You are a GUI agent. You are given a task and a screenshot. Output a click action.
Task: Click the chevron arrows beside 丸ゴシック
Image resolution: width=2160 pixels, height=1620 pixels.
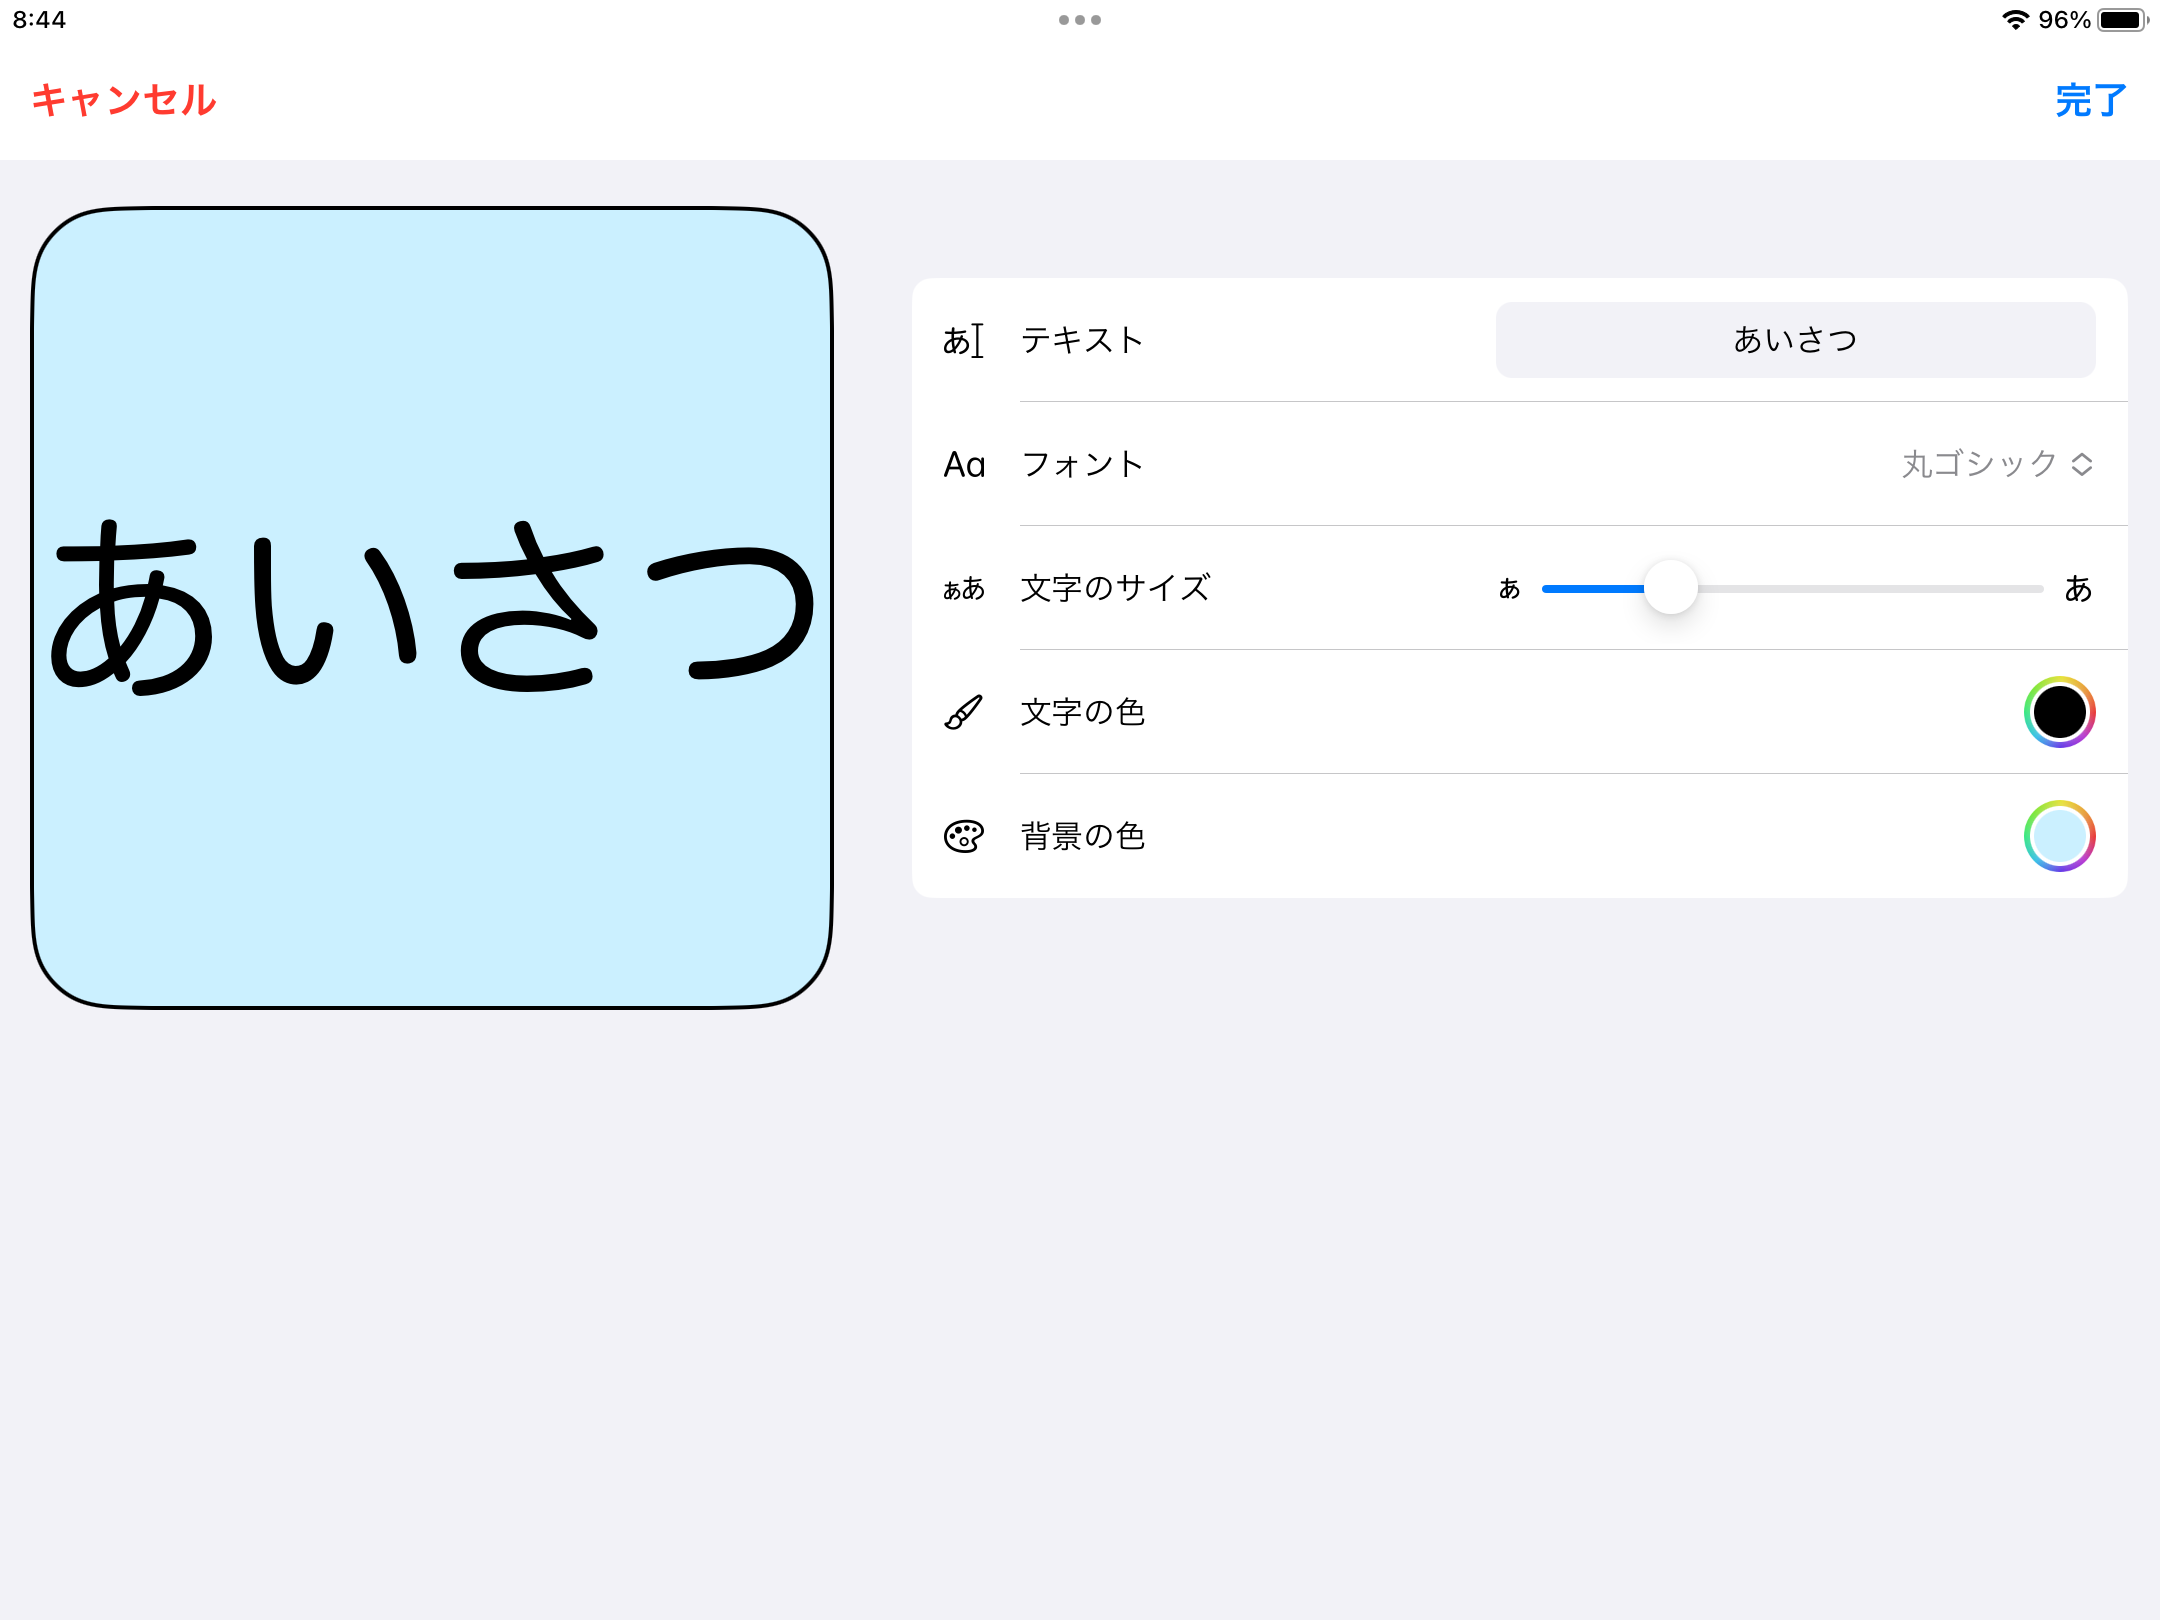click(x=2082, y=464)
